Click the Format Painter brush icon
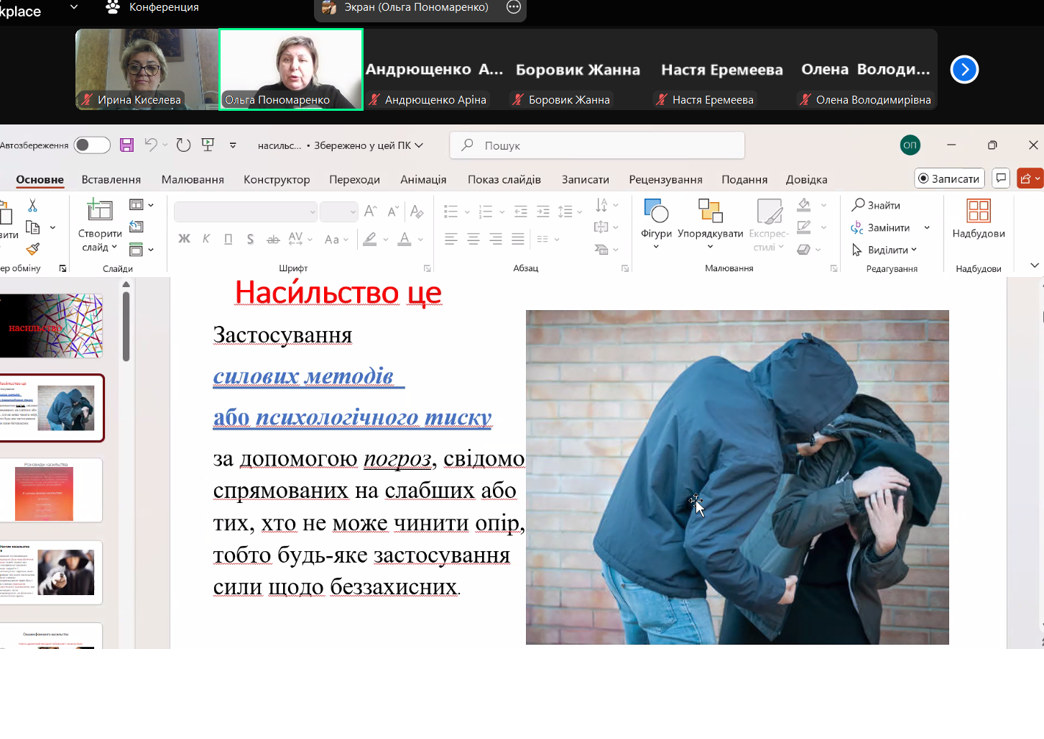 pos(33,250)
